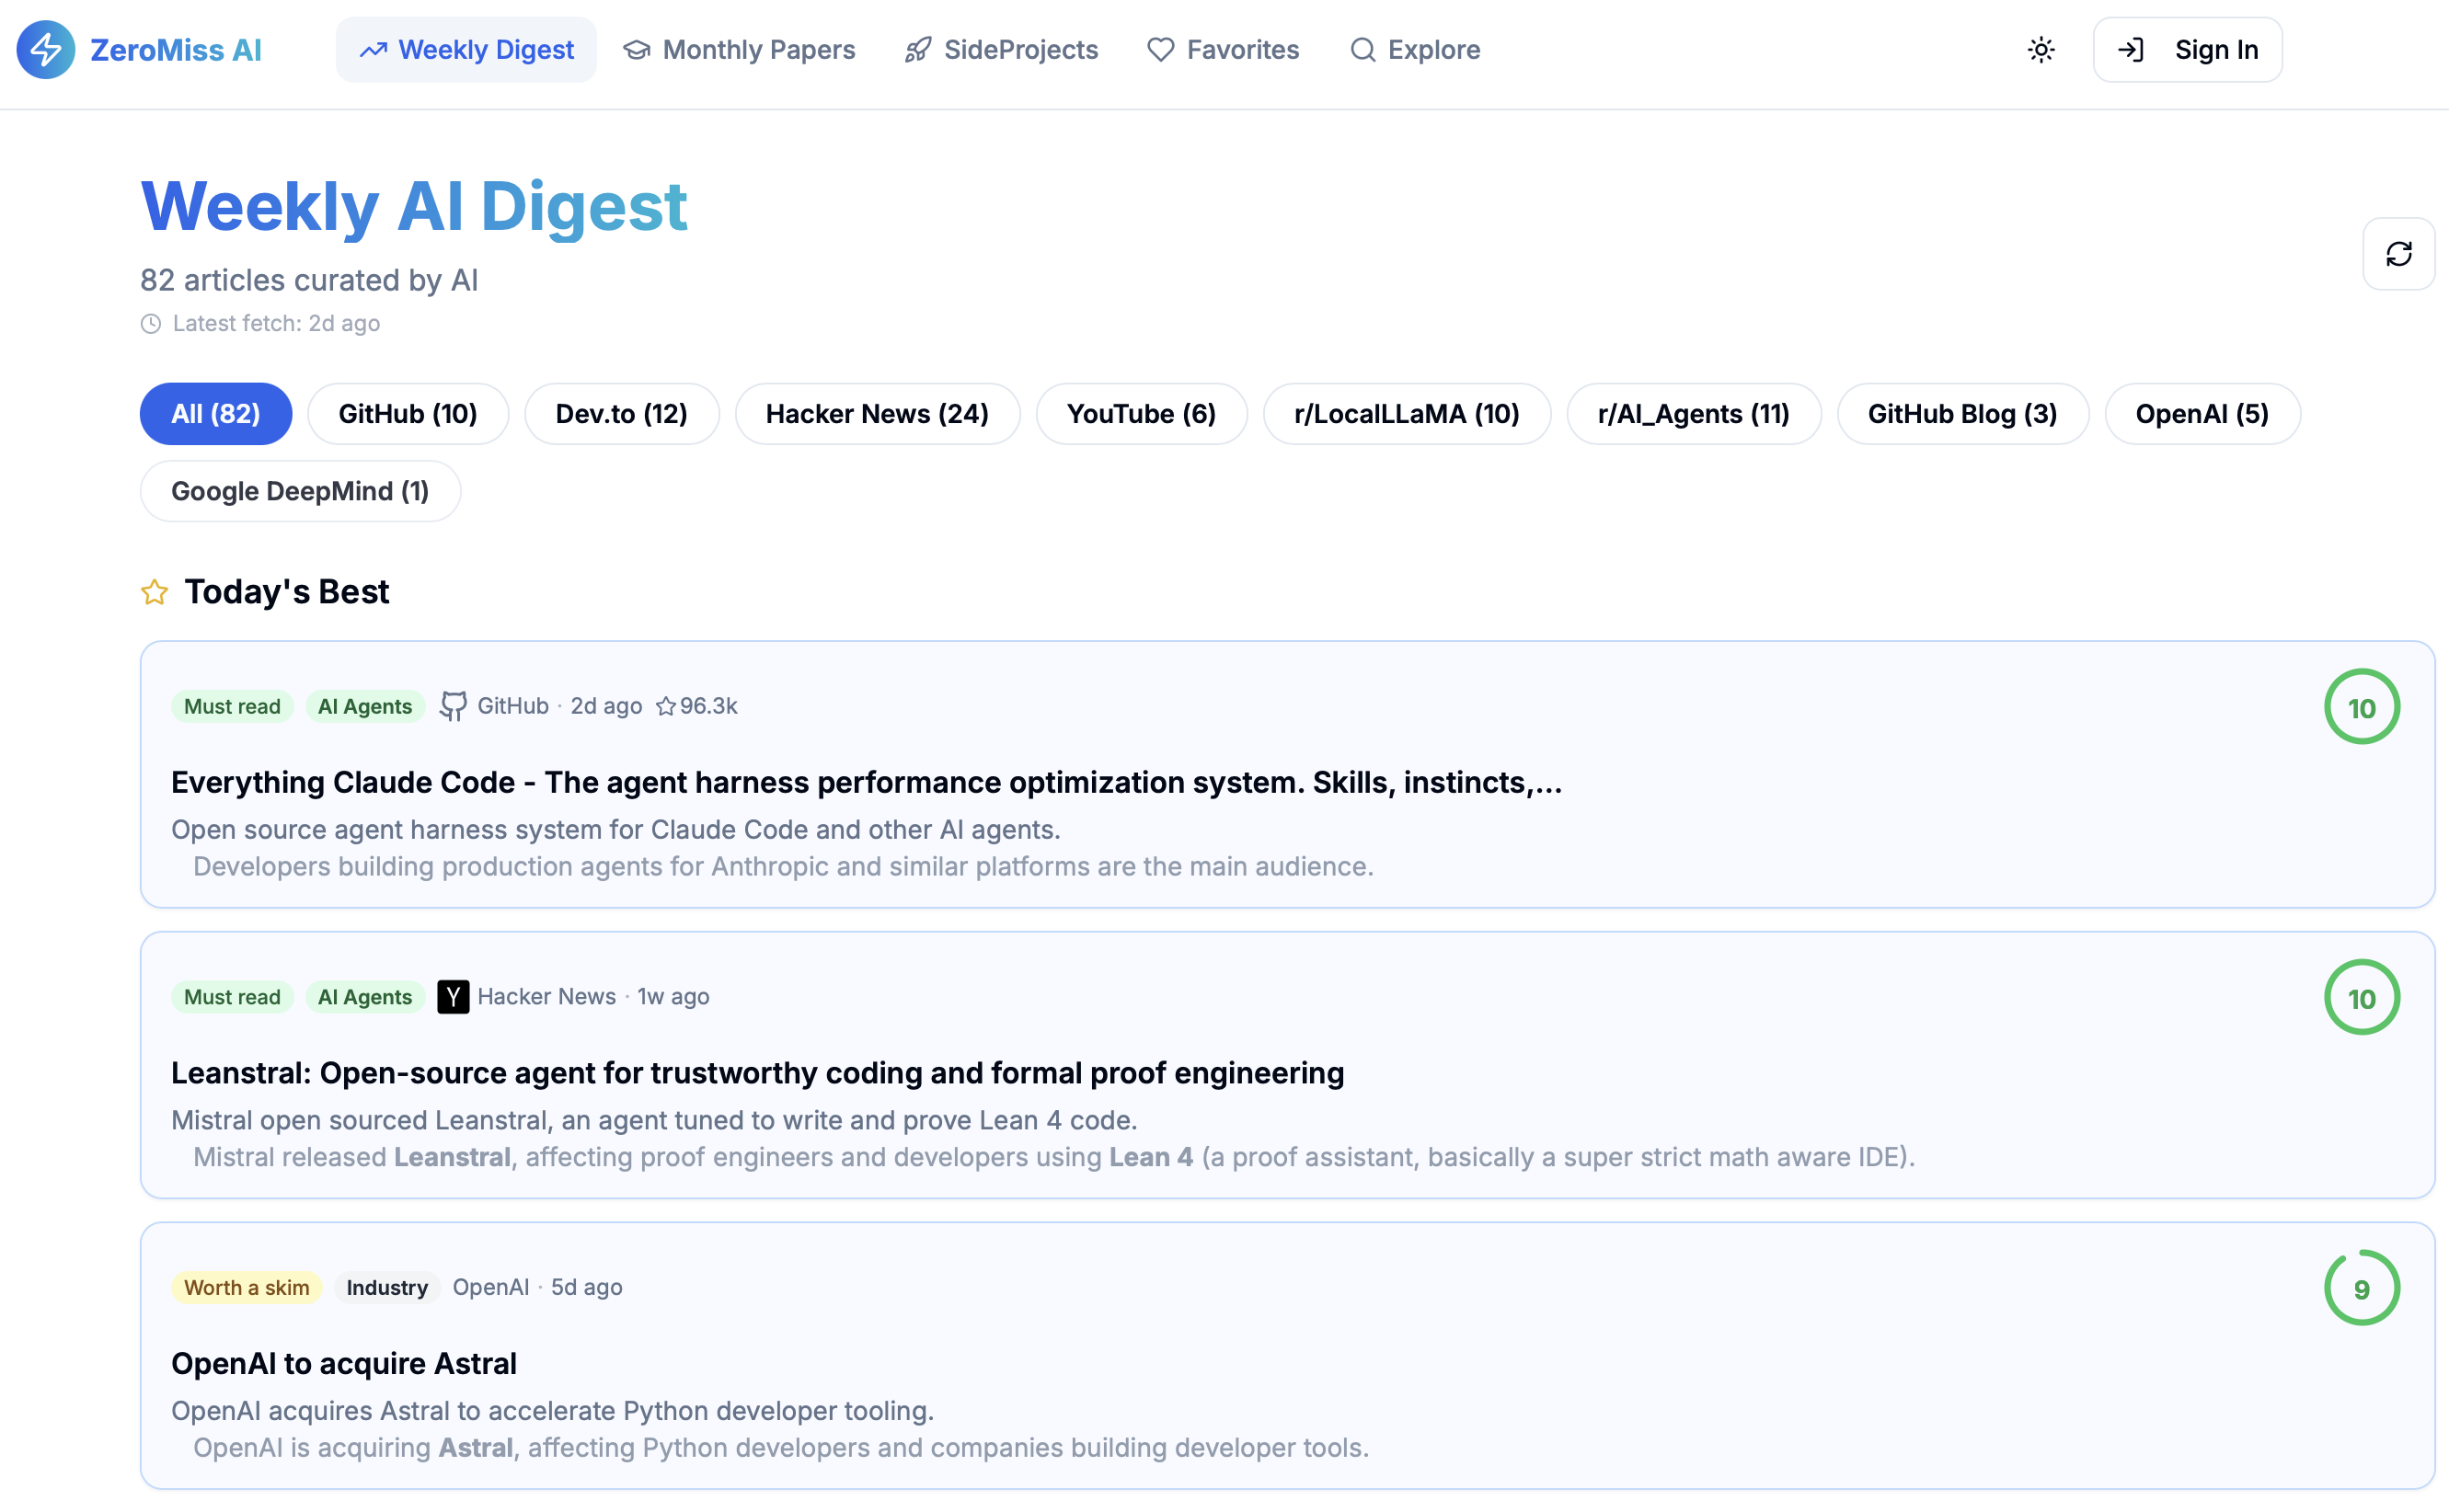Click the score 10 circle on Leanstral article
Viewport: 2449px width, 1512px height.
tap(2361, 997)
